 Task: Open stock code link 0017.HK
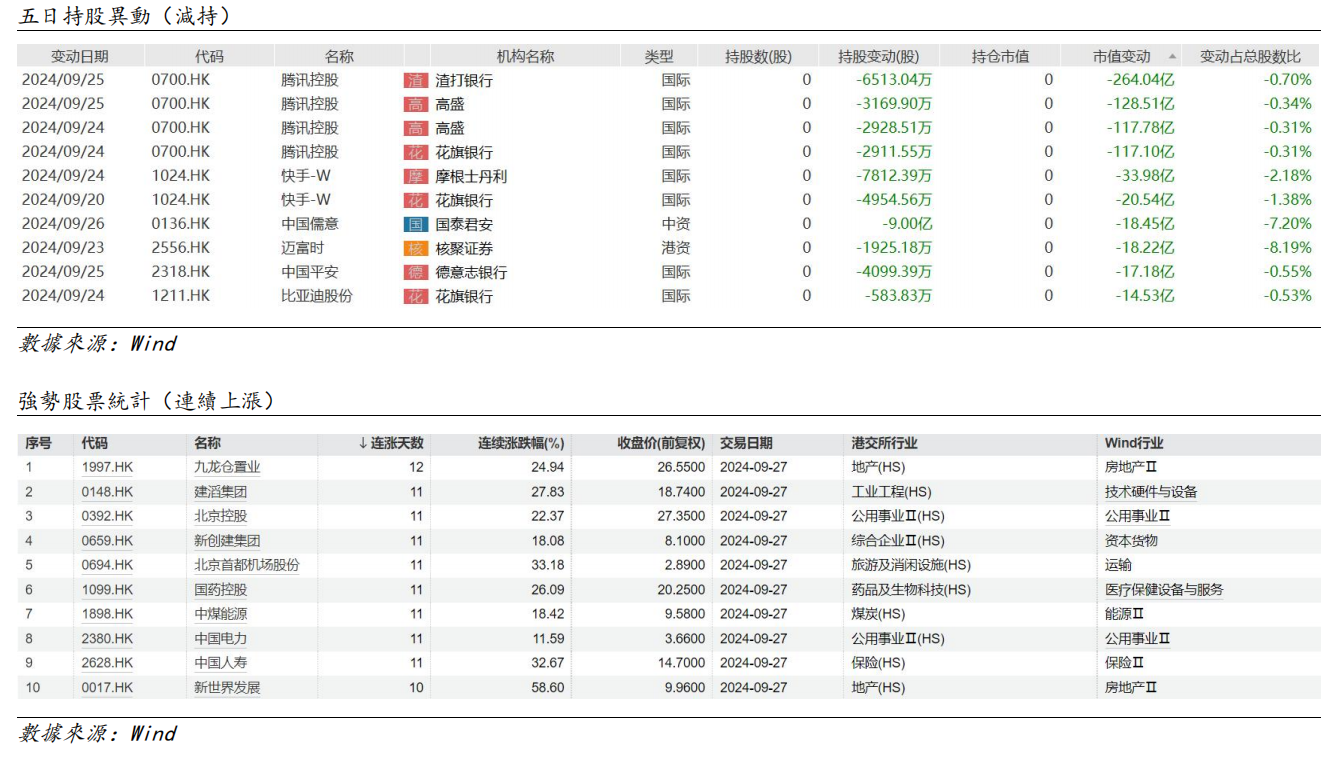[107, 688]
